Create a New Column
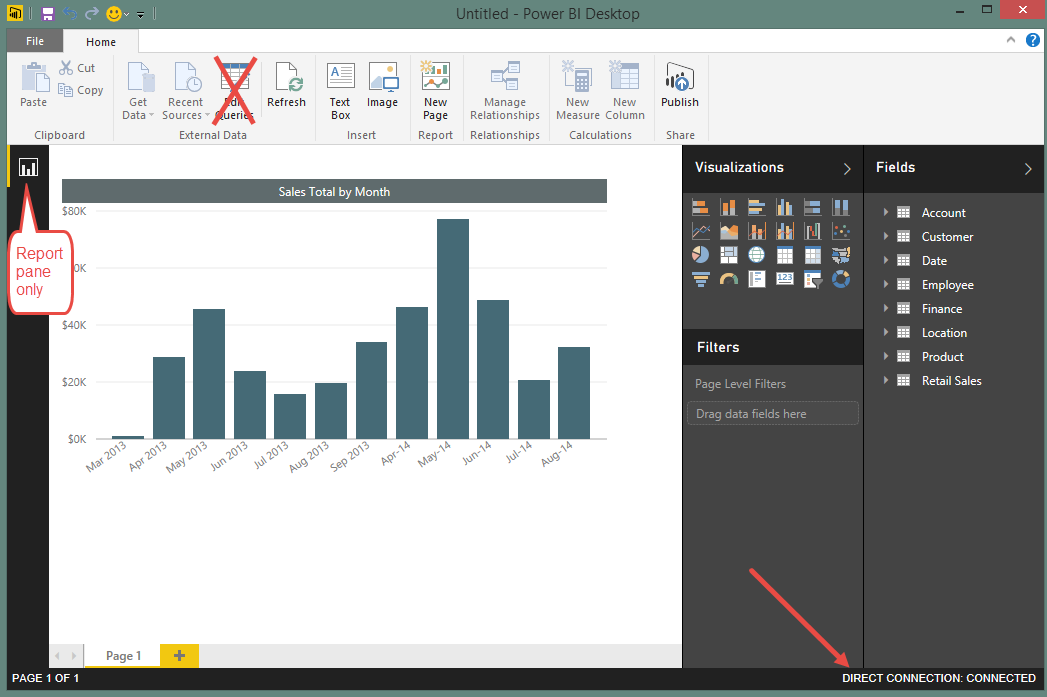The width and height of the screenshot is (1047, 697). pyautogui.click(x=625, y=90)
